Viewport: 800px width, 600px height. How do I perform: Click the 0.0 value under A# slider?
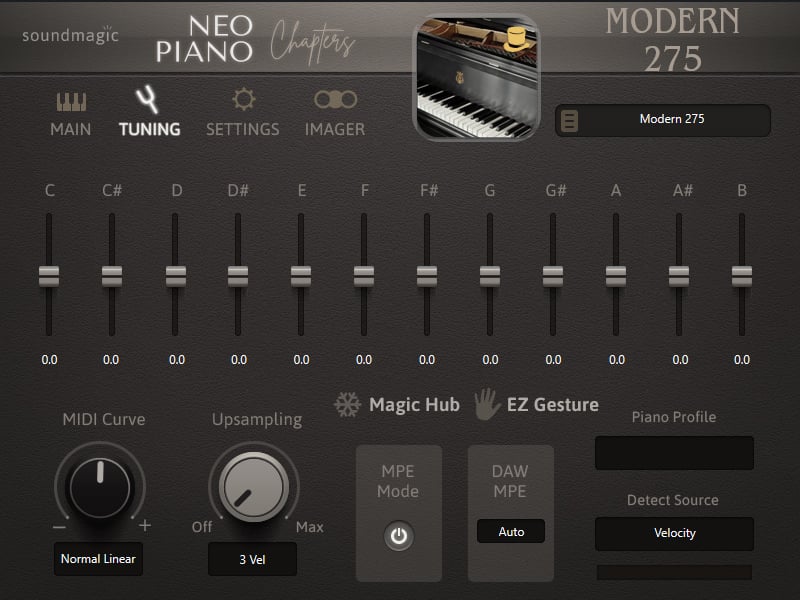680,360
